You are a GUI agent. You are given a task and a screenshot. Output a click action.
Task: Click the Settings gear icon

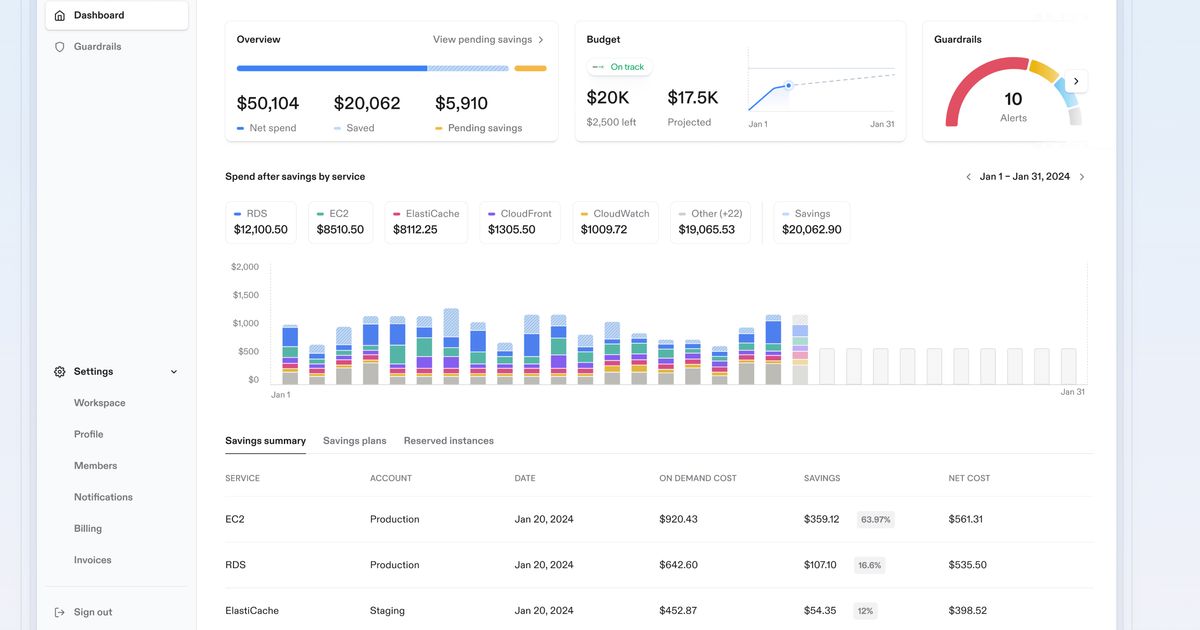pyautogui.click(x=60, y=372)
